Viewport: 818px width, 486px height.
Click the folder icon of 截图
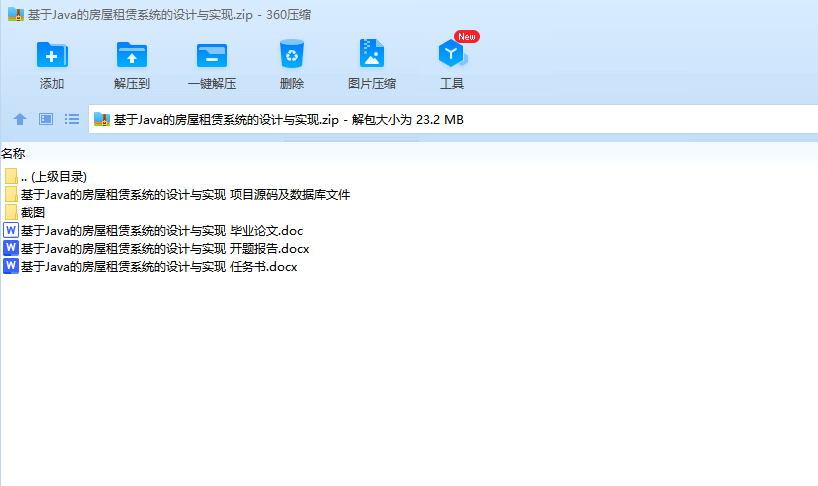click(x=11, y=212)
